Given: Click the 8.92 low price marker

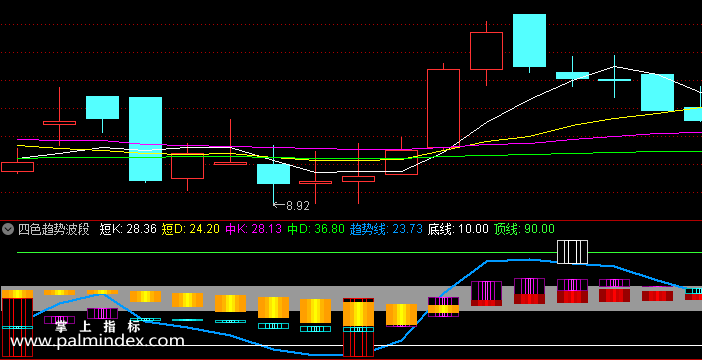Looking at the screenshot, I should click(291, 206).
